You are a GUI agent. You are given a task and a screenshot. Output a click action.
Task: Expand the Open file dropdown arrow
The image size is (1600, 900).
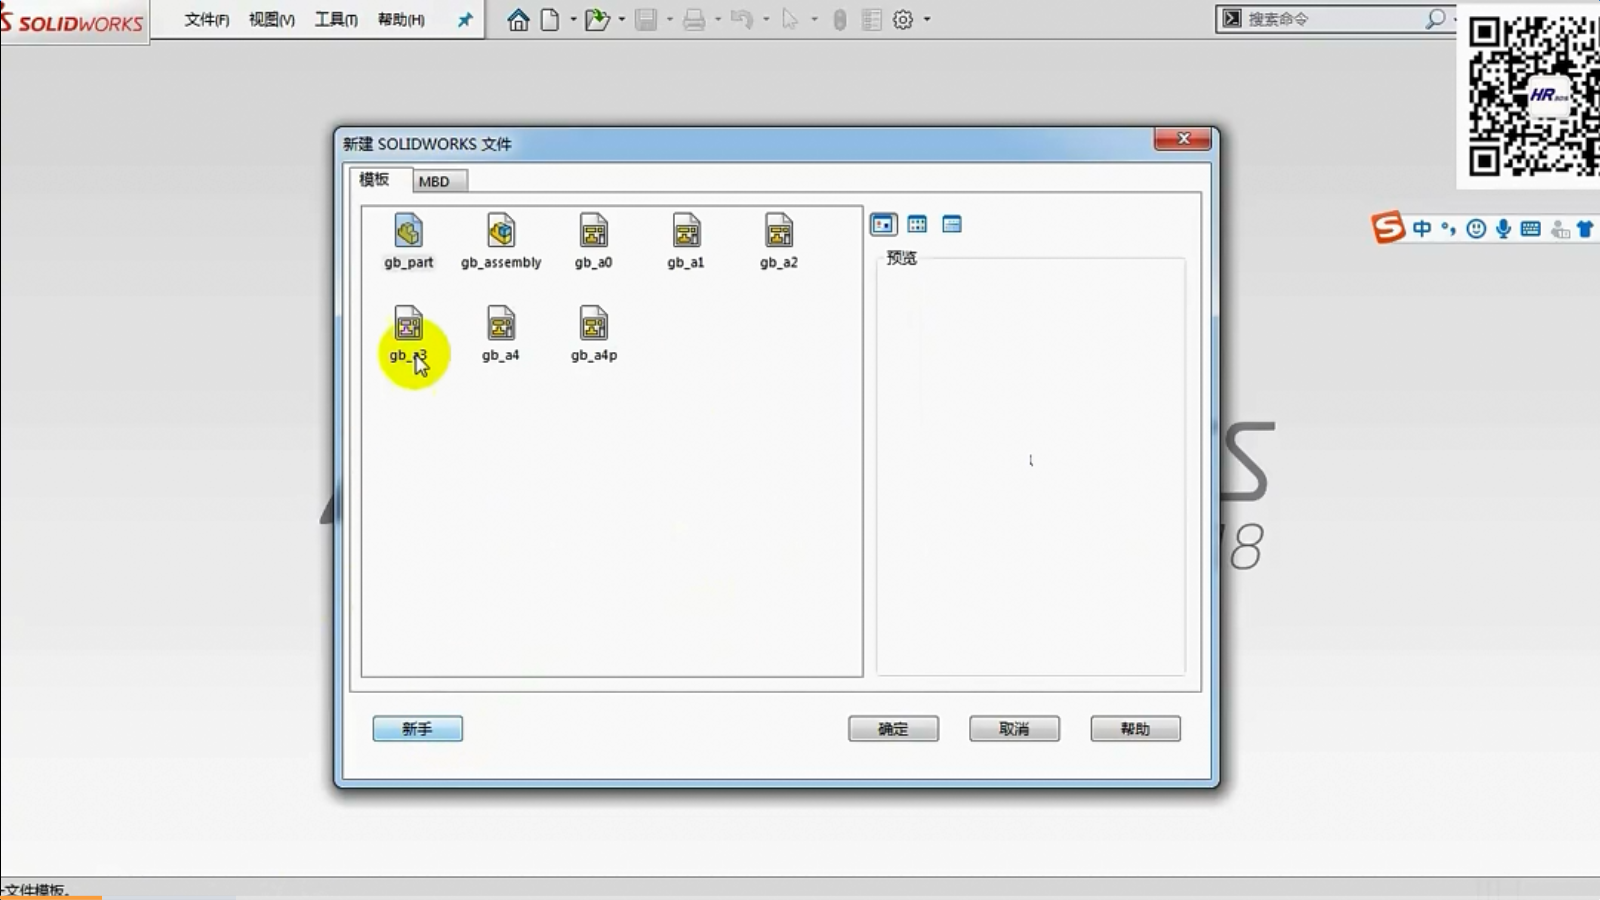point(622,20)
